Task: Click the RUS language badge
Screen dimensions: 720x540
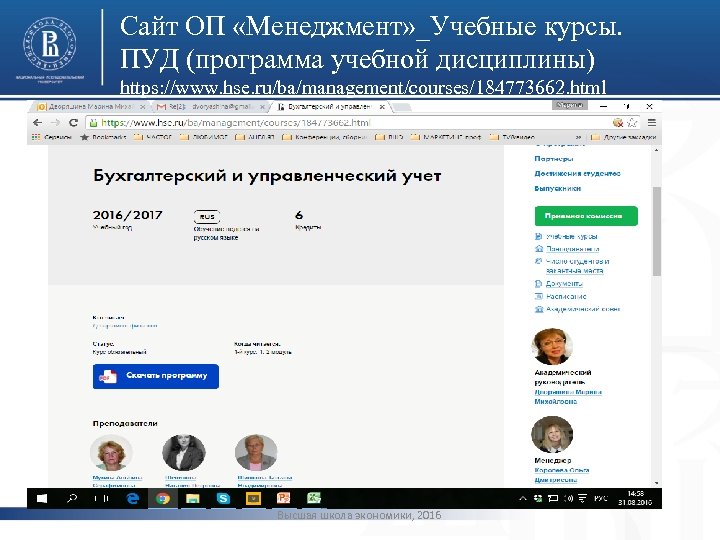Action: (207, 216)
